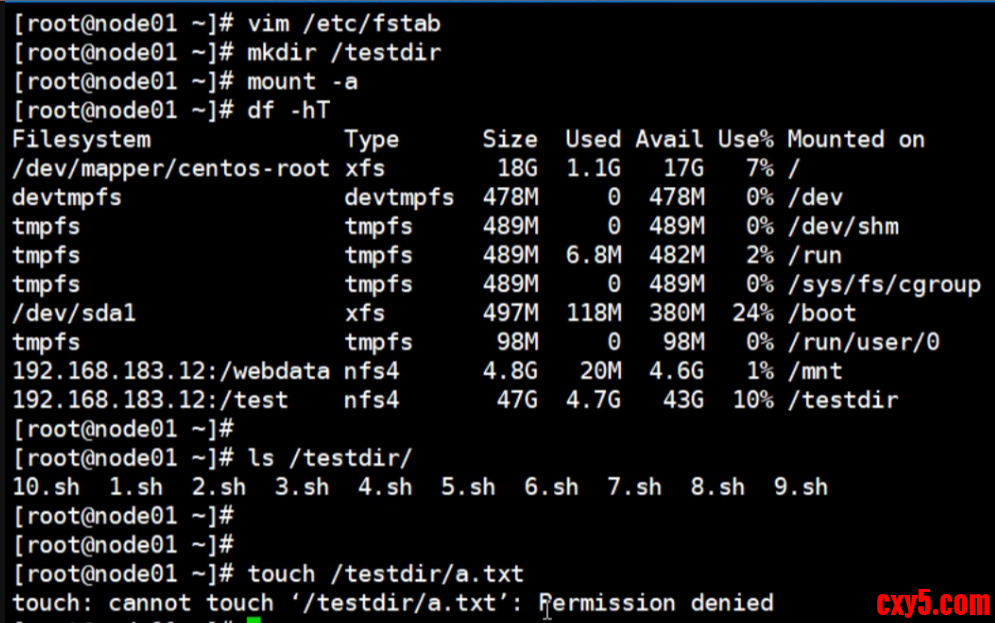
Task: Click the 'Use%' column header
Action: click(x=745, y=139)
